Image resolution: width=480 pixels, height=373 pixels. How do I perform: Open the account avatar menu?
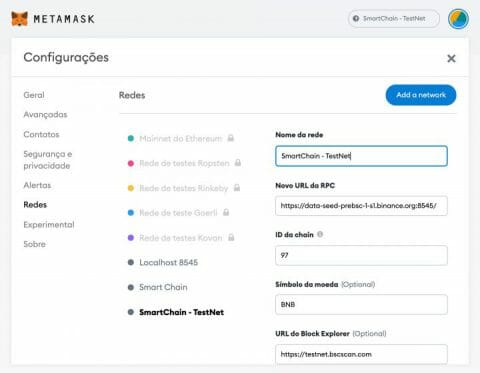coord(459,19)
